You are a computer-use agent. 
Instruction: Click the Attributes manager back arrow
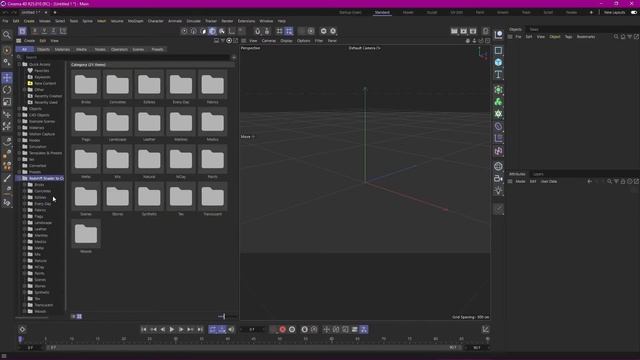(x=589, y=181)
